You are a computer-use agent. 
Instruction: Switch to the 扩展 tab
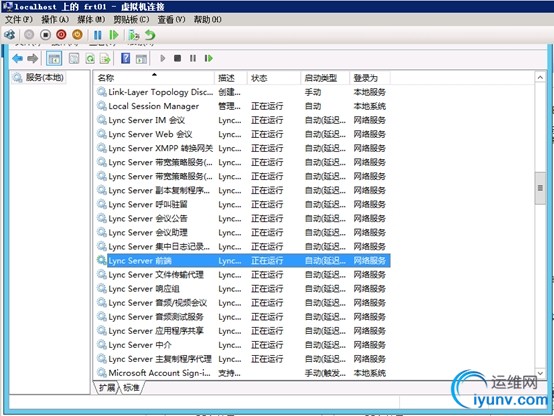[107, 388]
